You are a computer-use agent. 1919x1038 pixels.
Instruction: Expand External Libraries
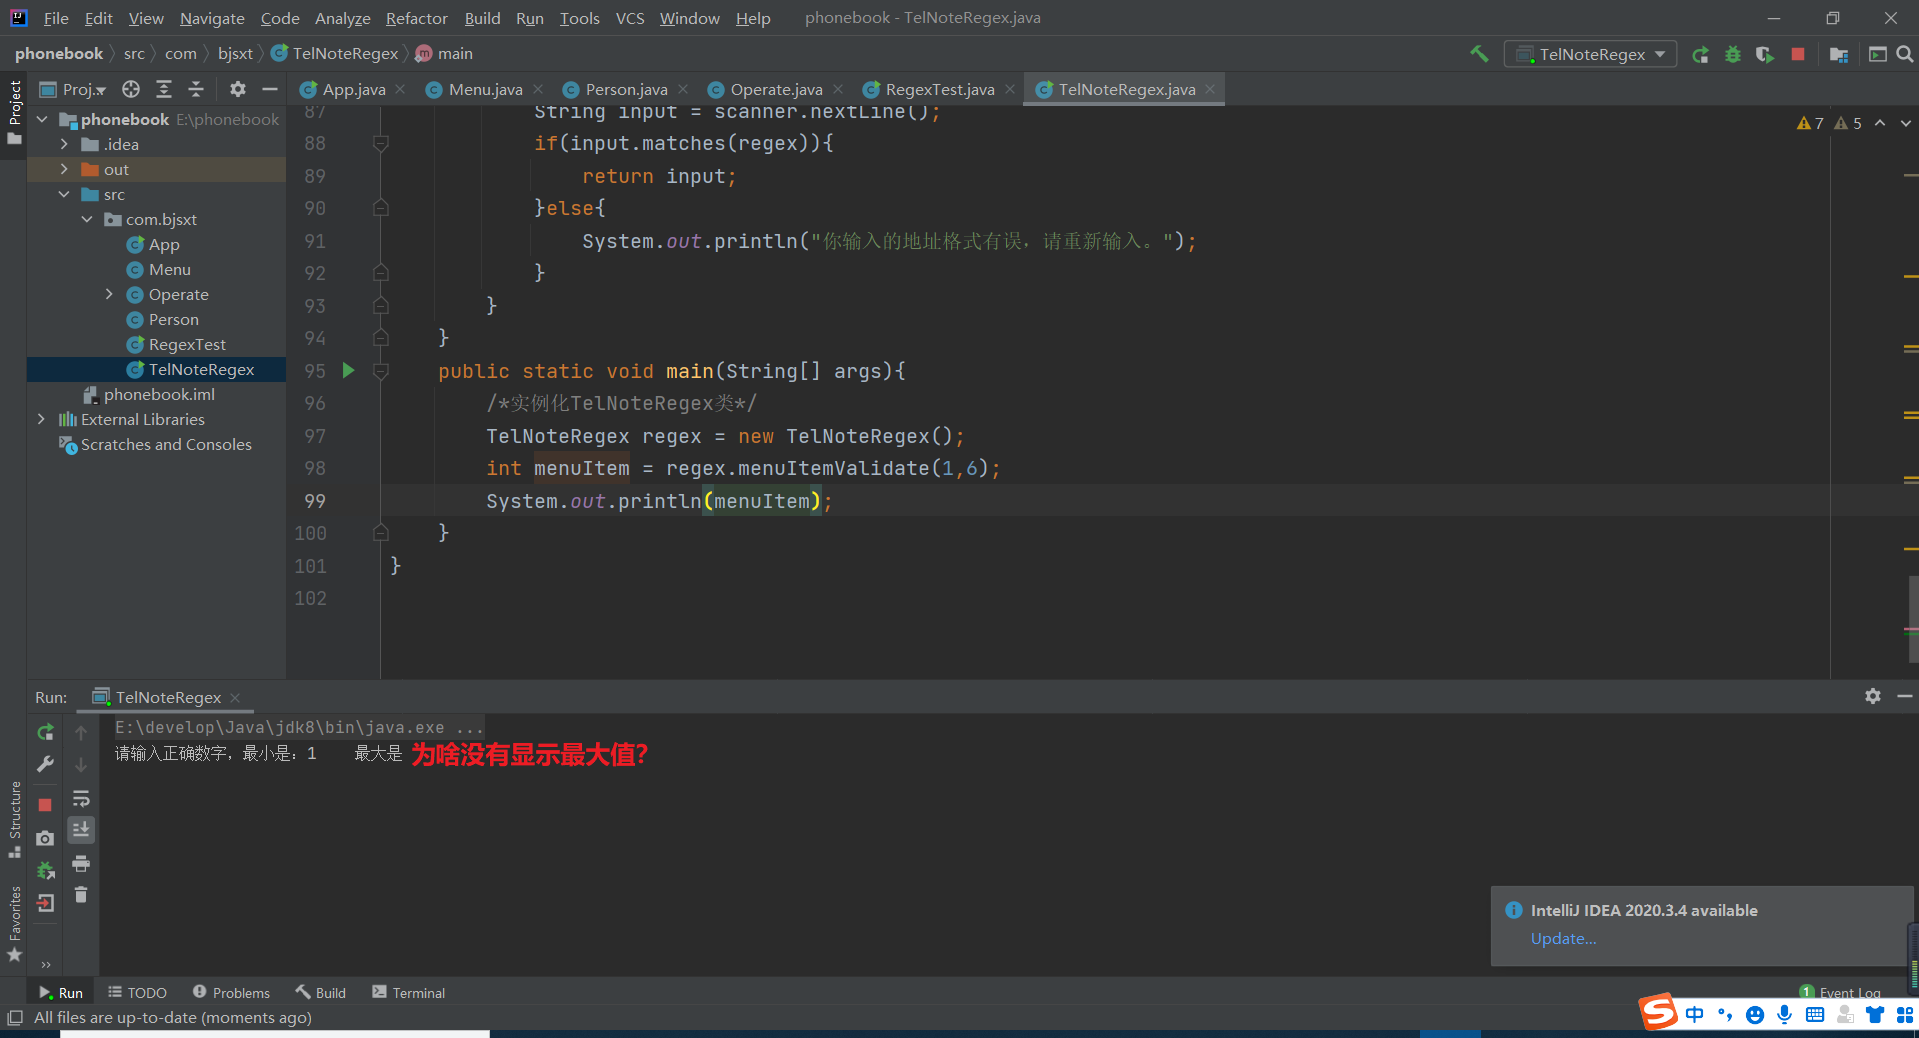41,419
